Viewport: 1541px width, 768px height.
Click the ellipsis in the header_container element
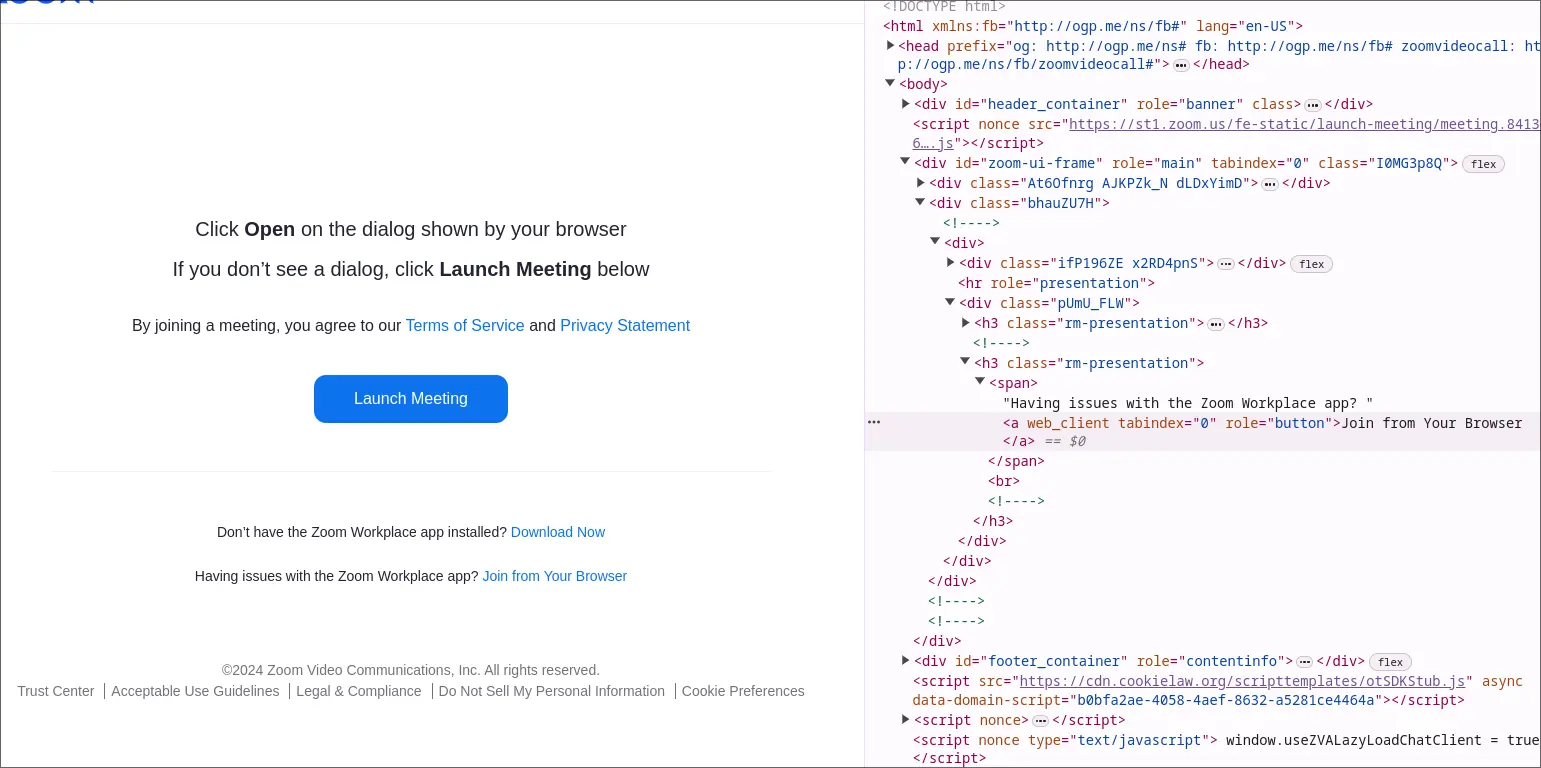point(1313,105)
